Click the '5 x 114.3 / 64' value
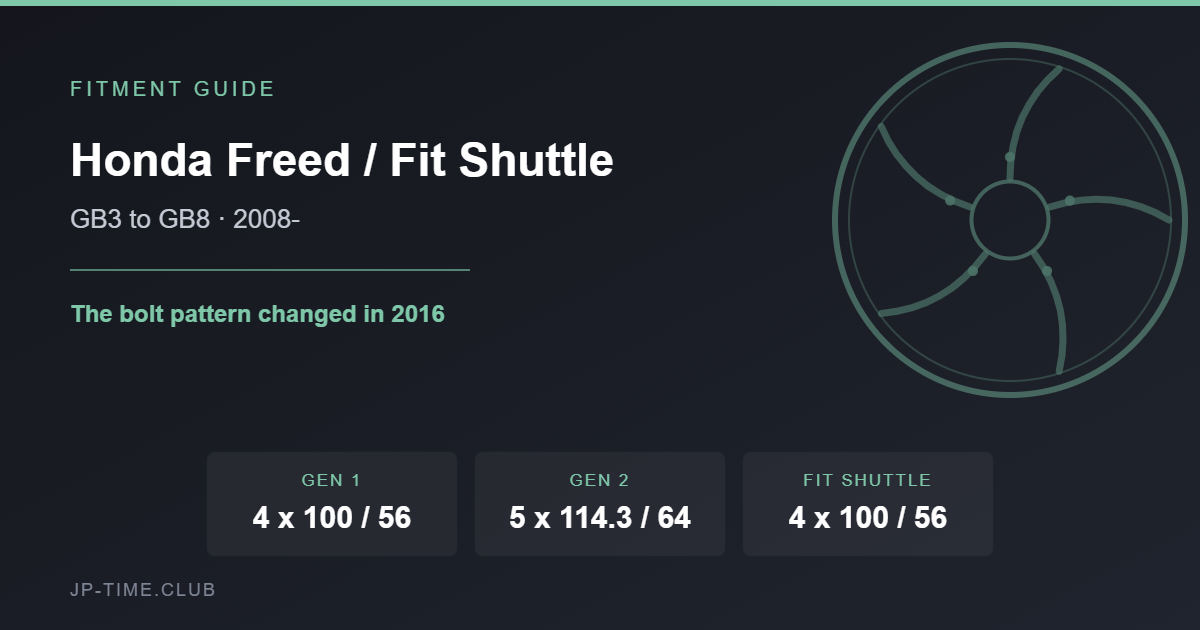The height and width of the screenshot is (630, 1200). [600, 518]
